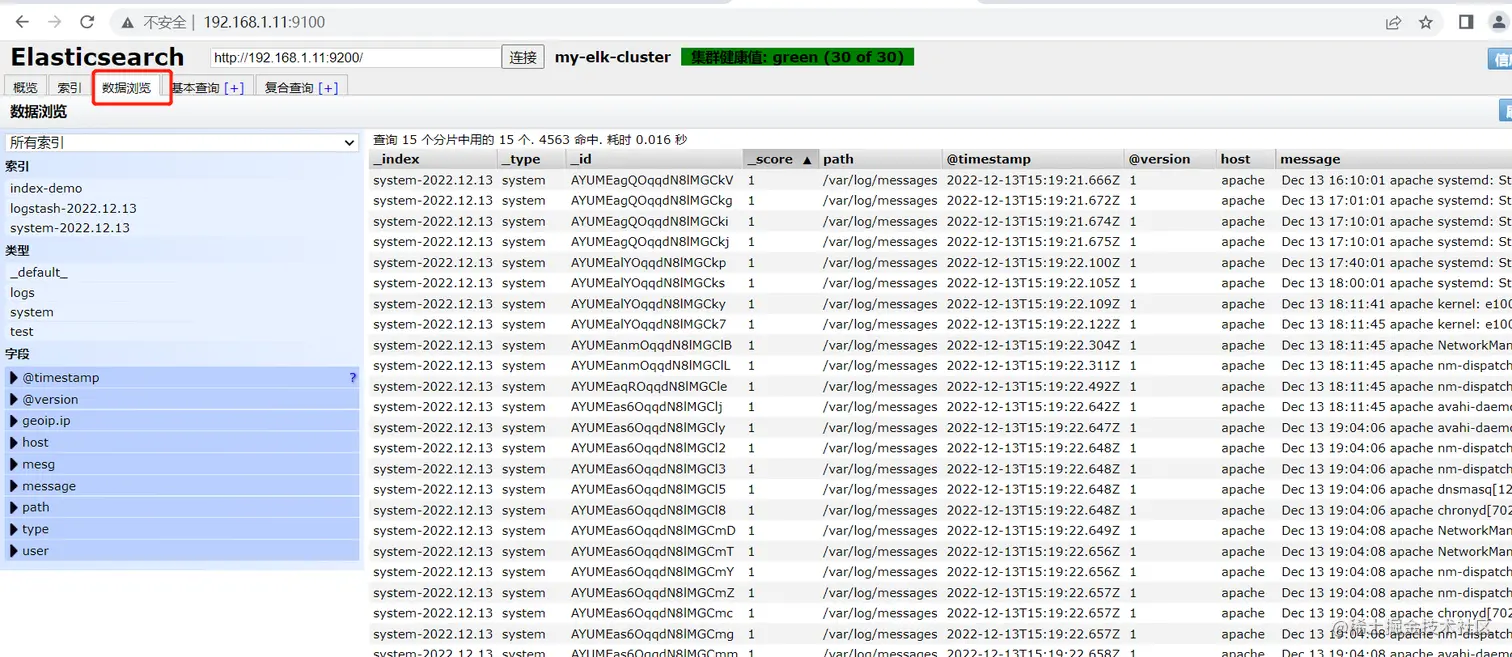Sort by the _id column header
The image size is (1512, 657).
(655, 159)
